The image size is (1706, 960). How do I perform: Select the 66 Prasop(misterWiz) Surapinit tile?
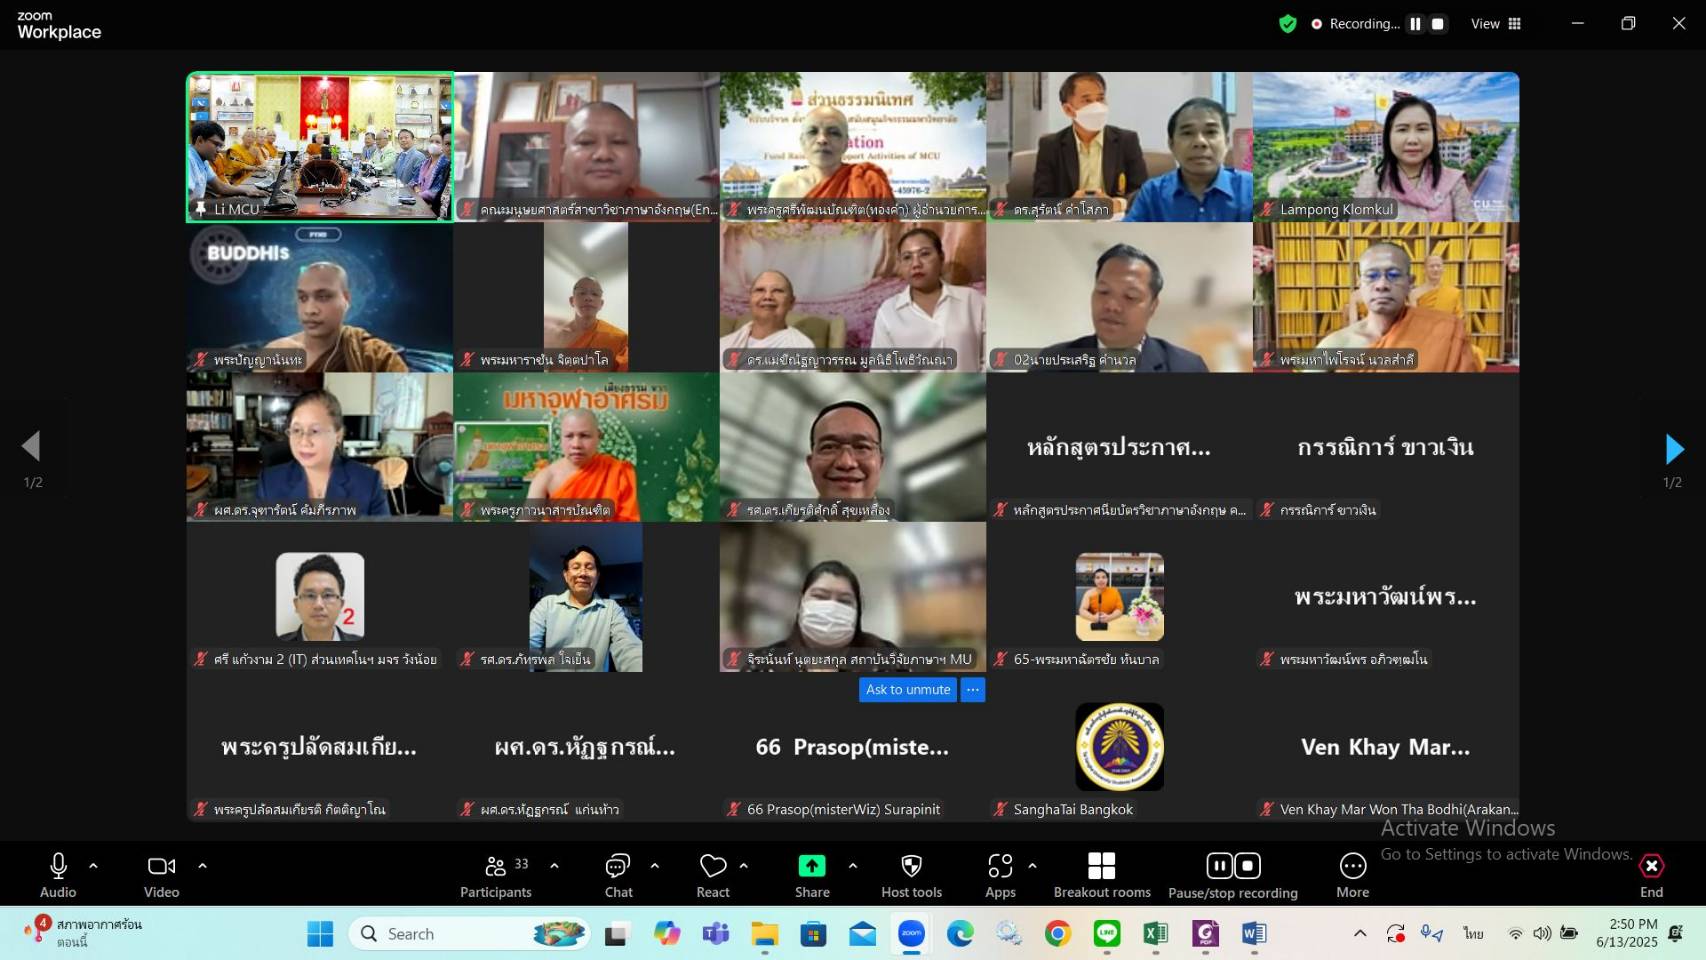pos(853,747)
